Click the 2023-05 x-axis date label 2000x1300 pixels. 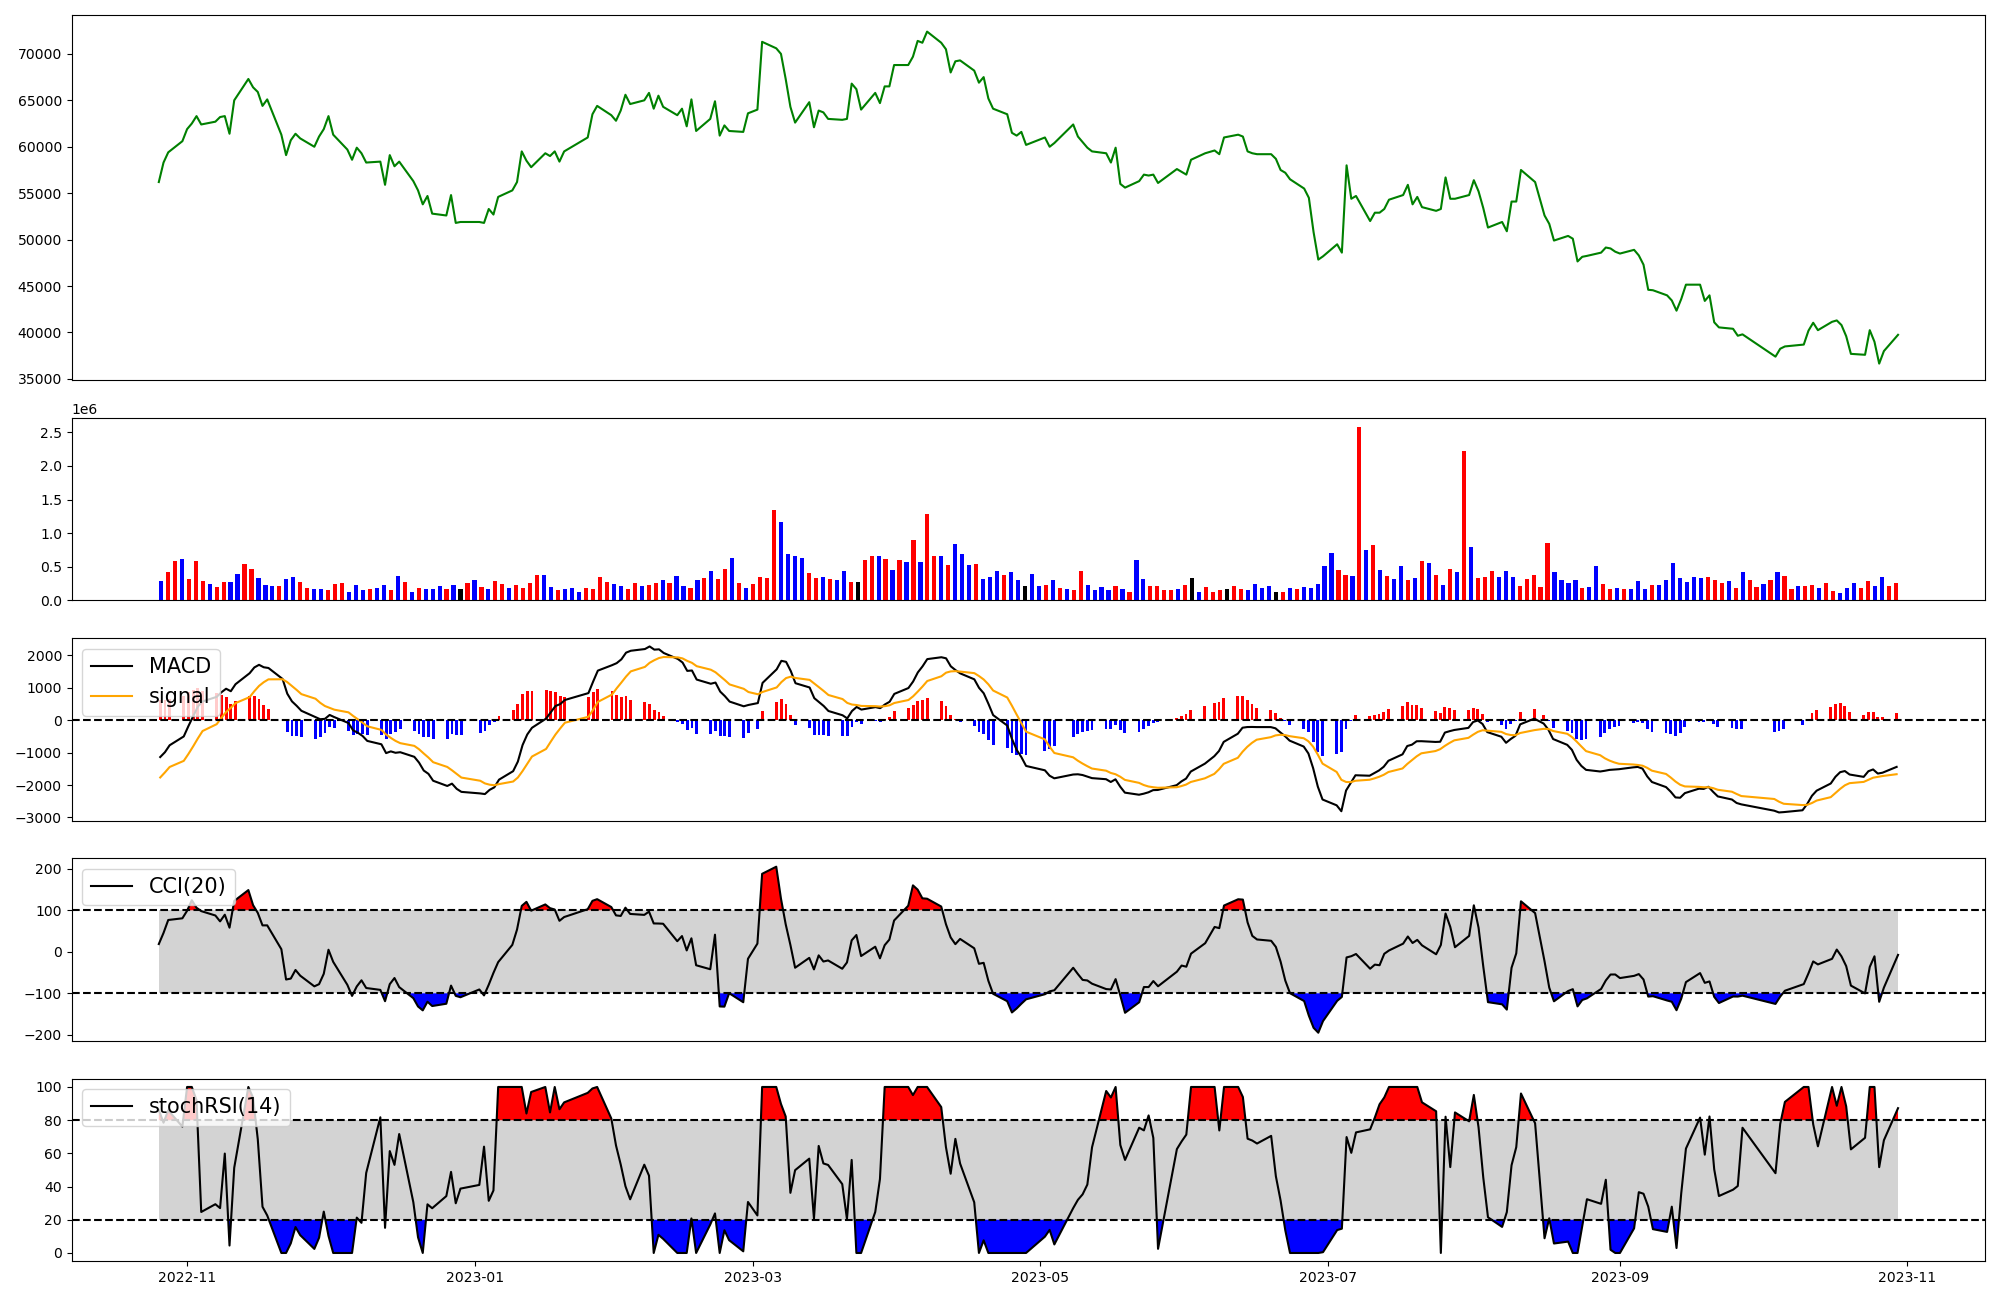tap(1040, 1277)
